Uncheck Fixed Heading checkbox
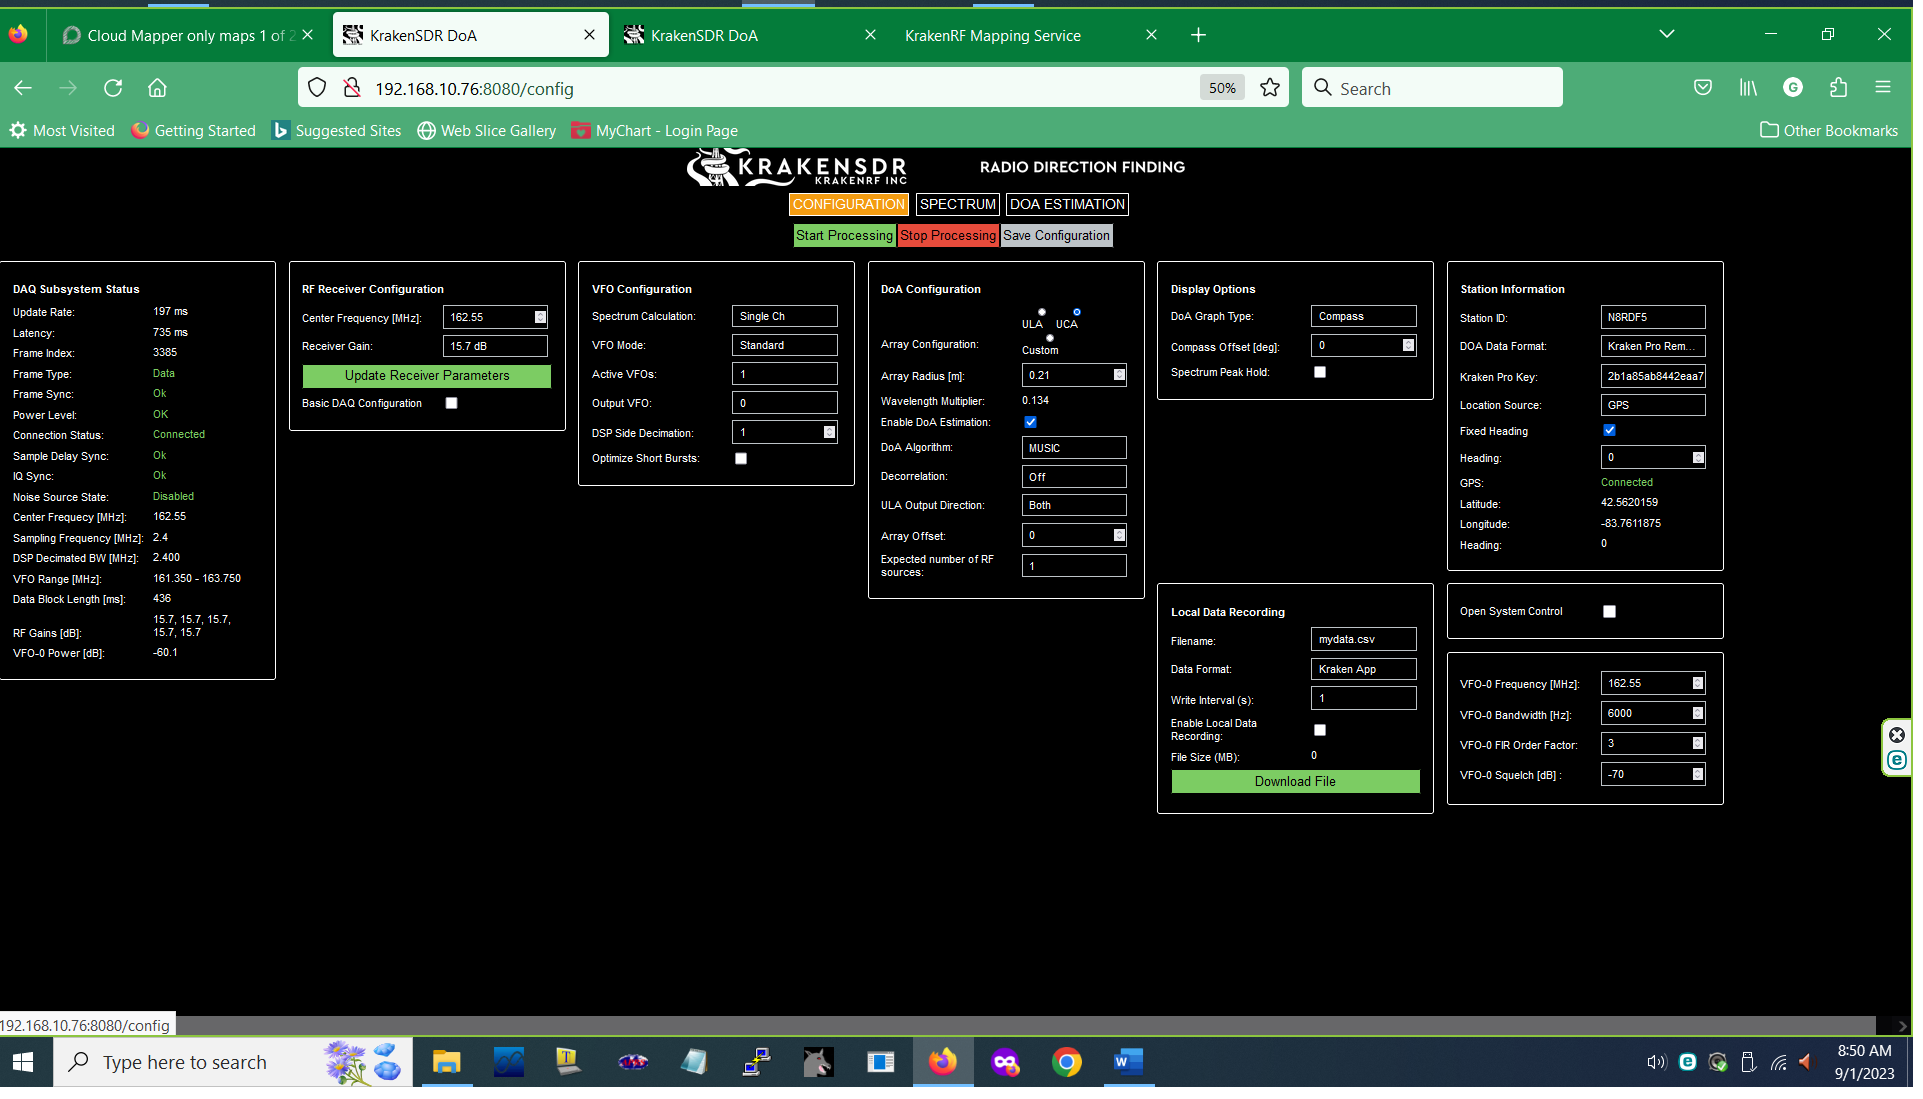 click(1610, 431)
